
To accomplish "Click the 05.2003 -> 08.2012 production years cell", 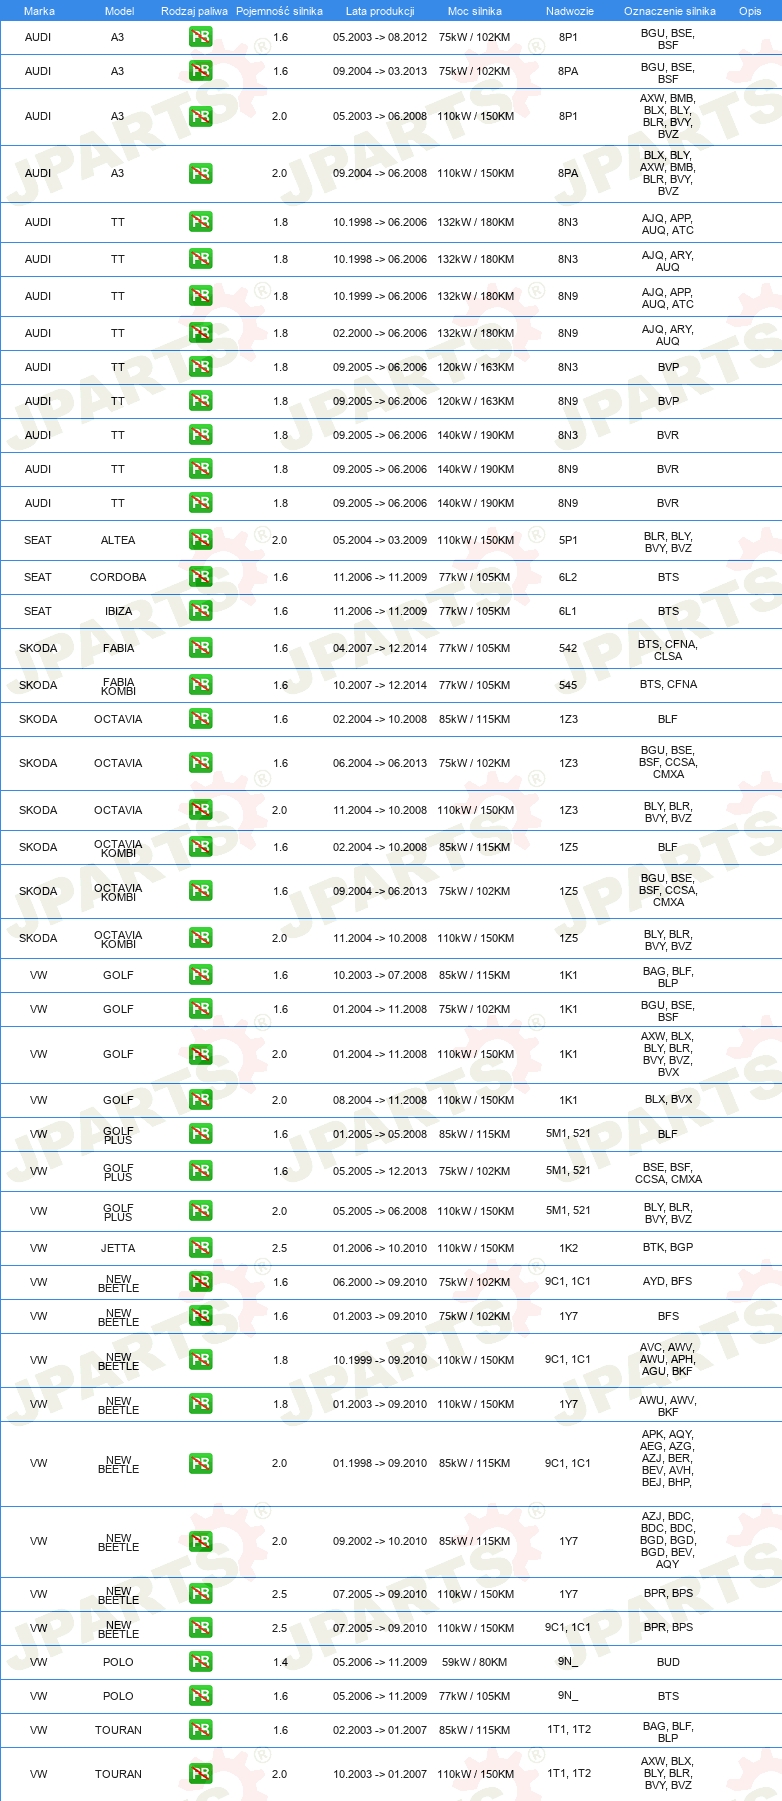I will point(380,37).
